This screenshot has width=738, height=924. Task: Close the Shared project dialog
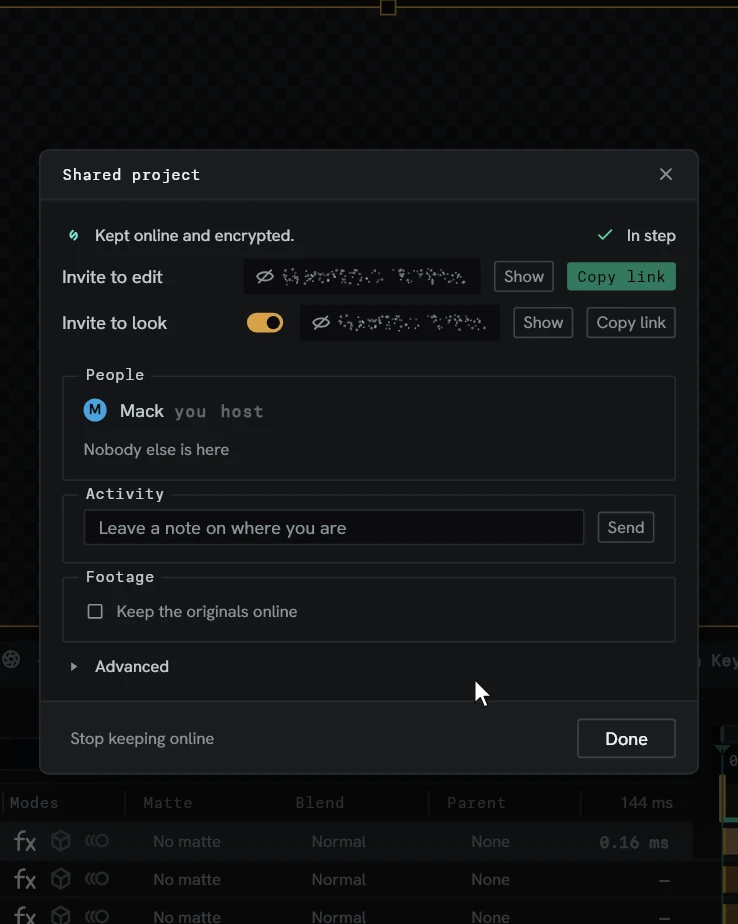click(665, 174)
